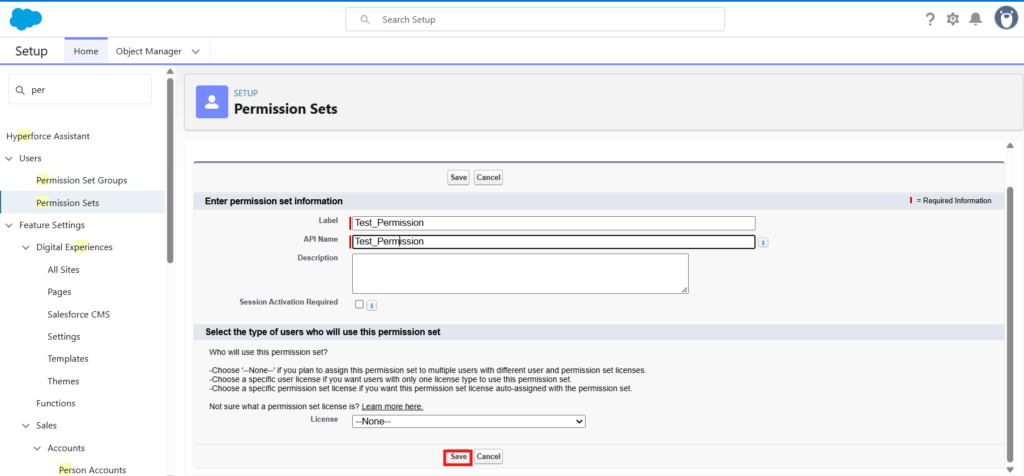Open Settings under Digital Experiences
Viewport: 1024px width, 476px height.
coord(64,336)
